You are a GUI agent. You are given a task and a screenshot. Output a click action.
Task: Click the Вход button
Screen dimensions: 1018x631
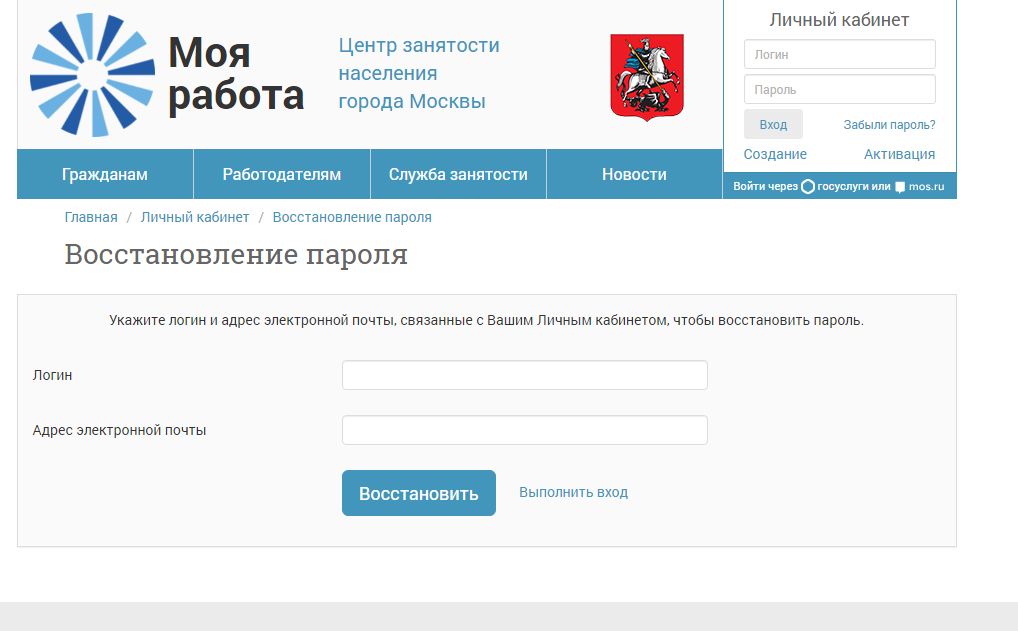point(773,124)
